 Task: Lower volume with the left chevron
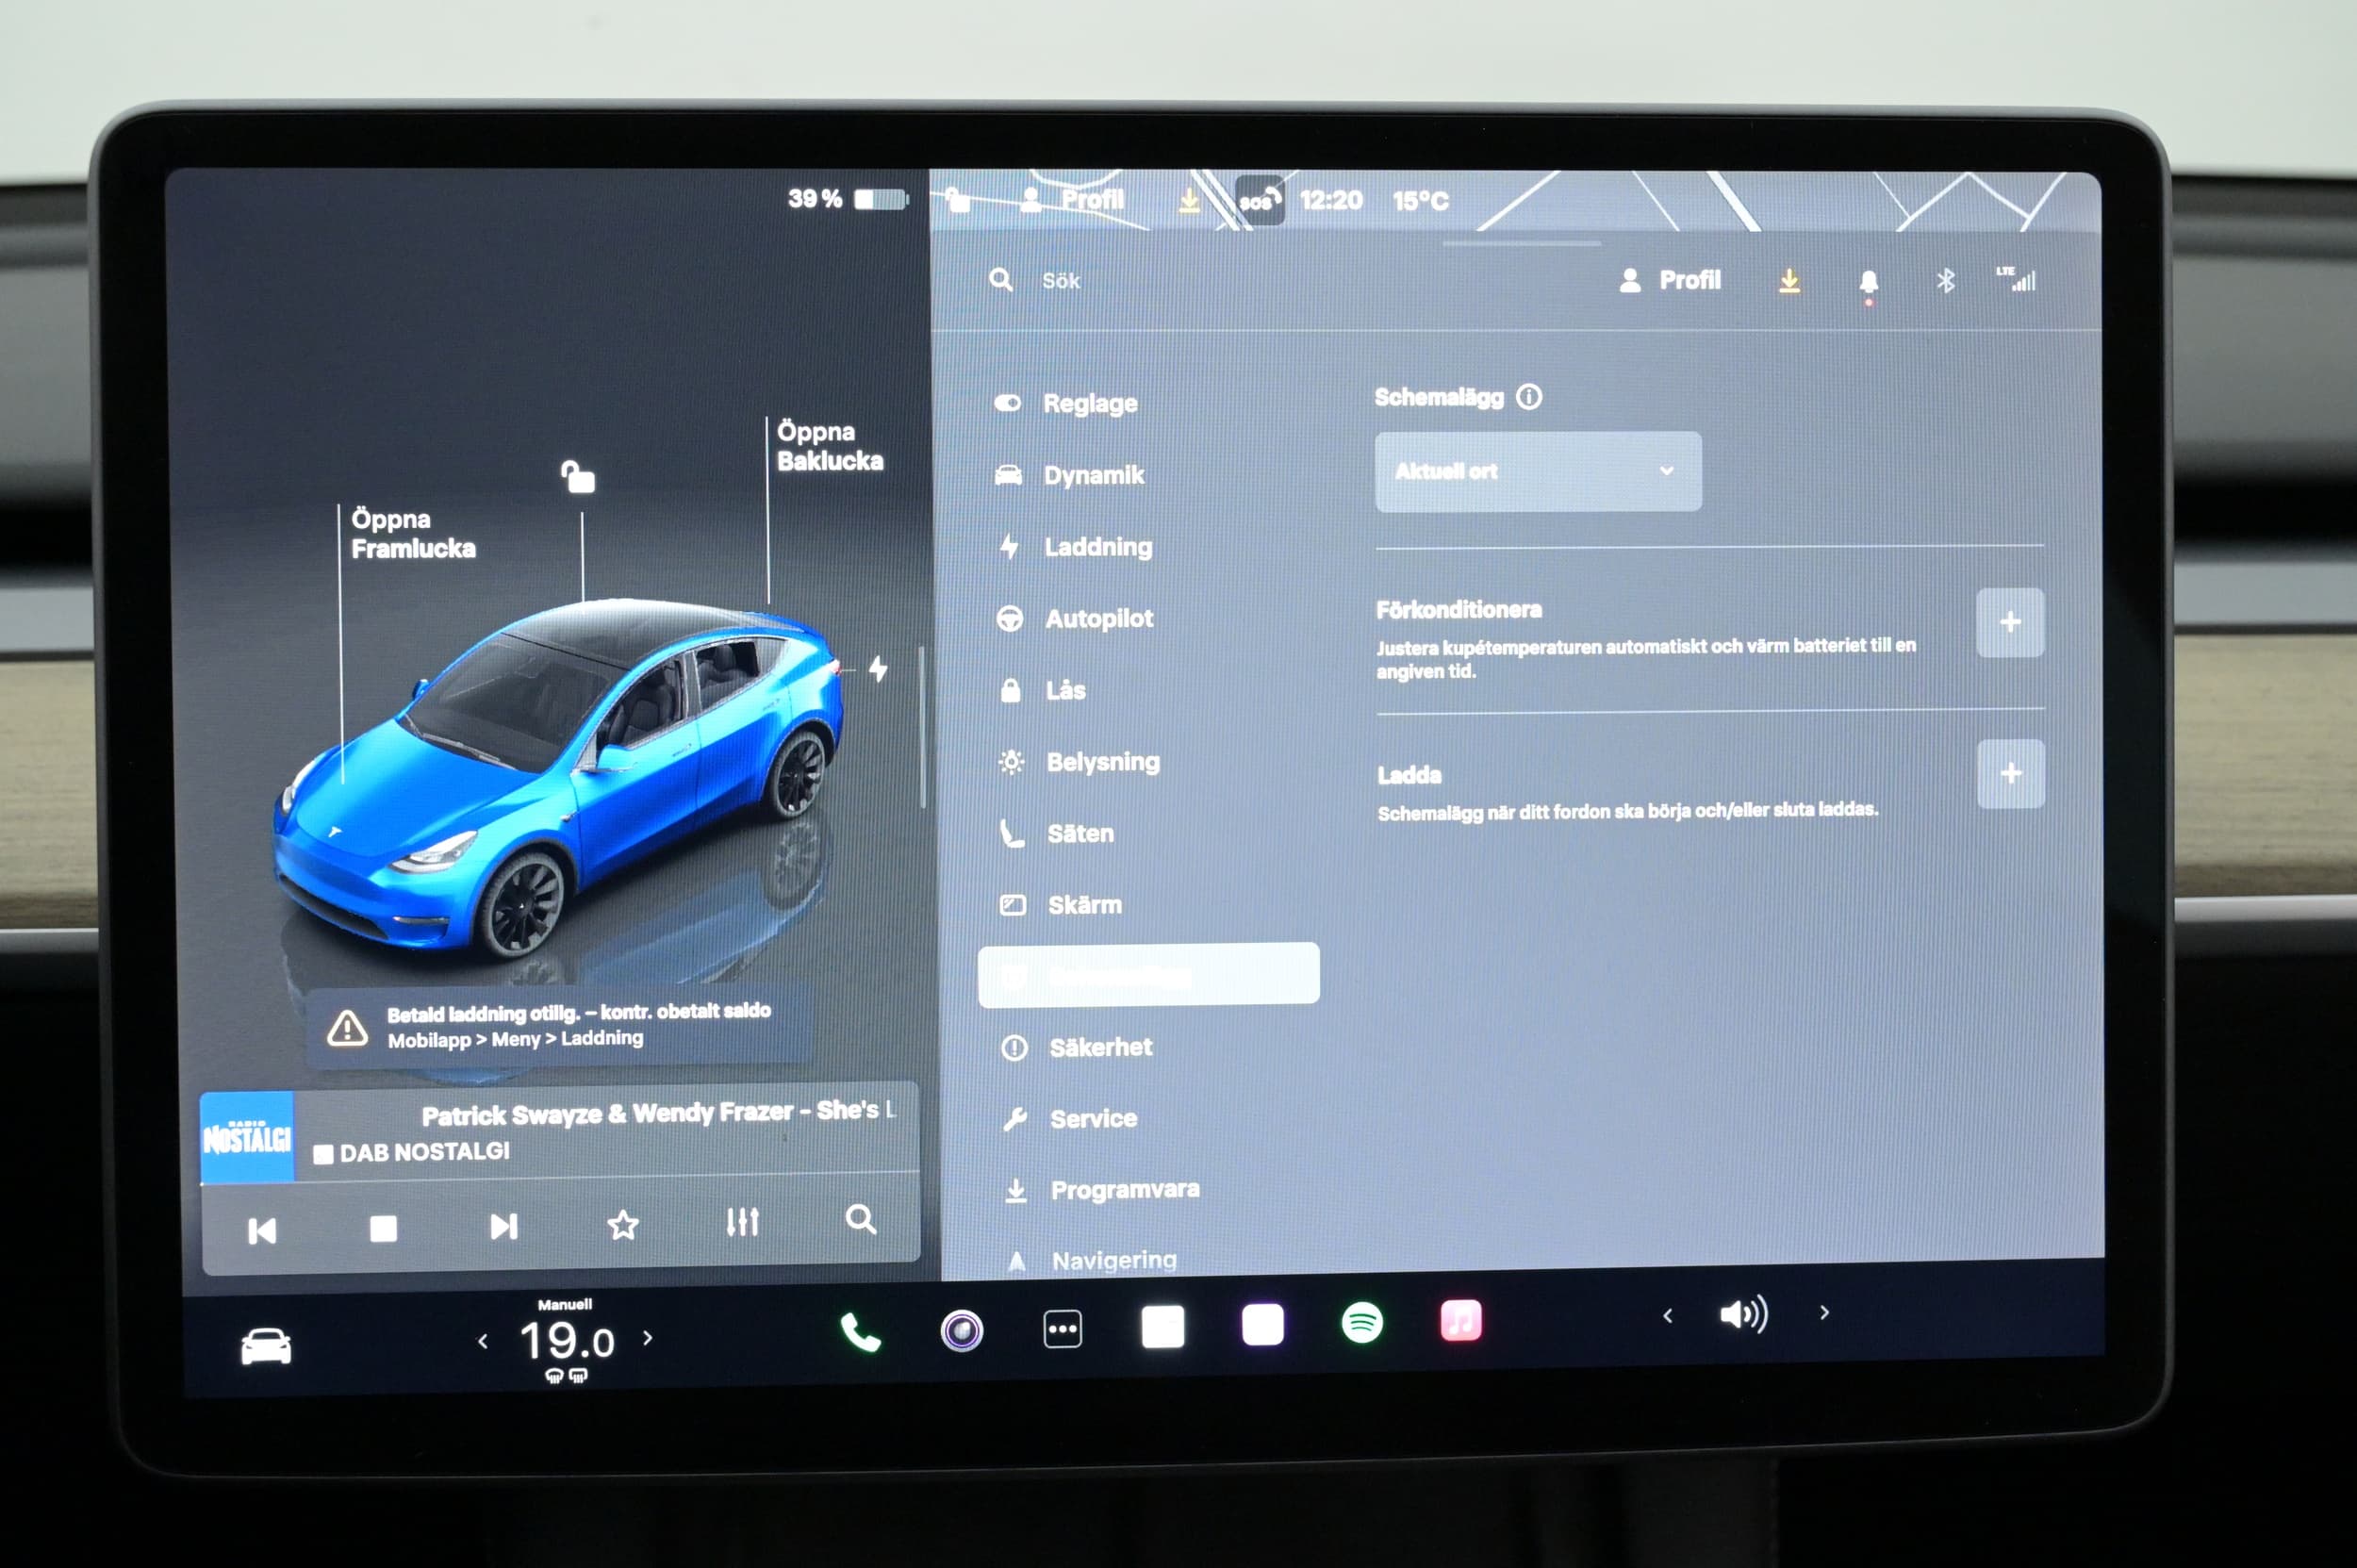point(1667,1316)
